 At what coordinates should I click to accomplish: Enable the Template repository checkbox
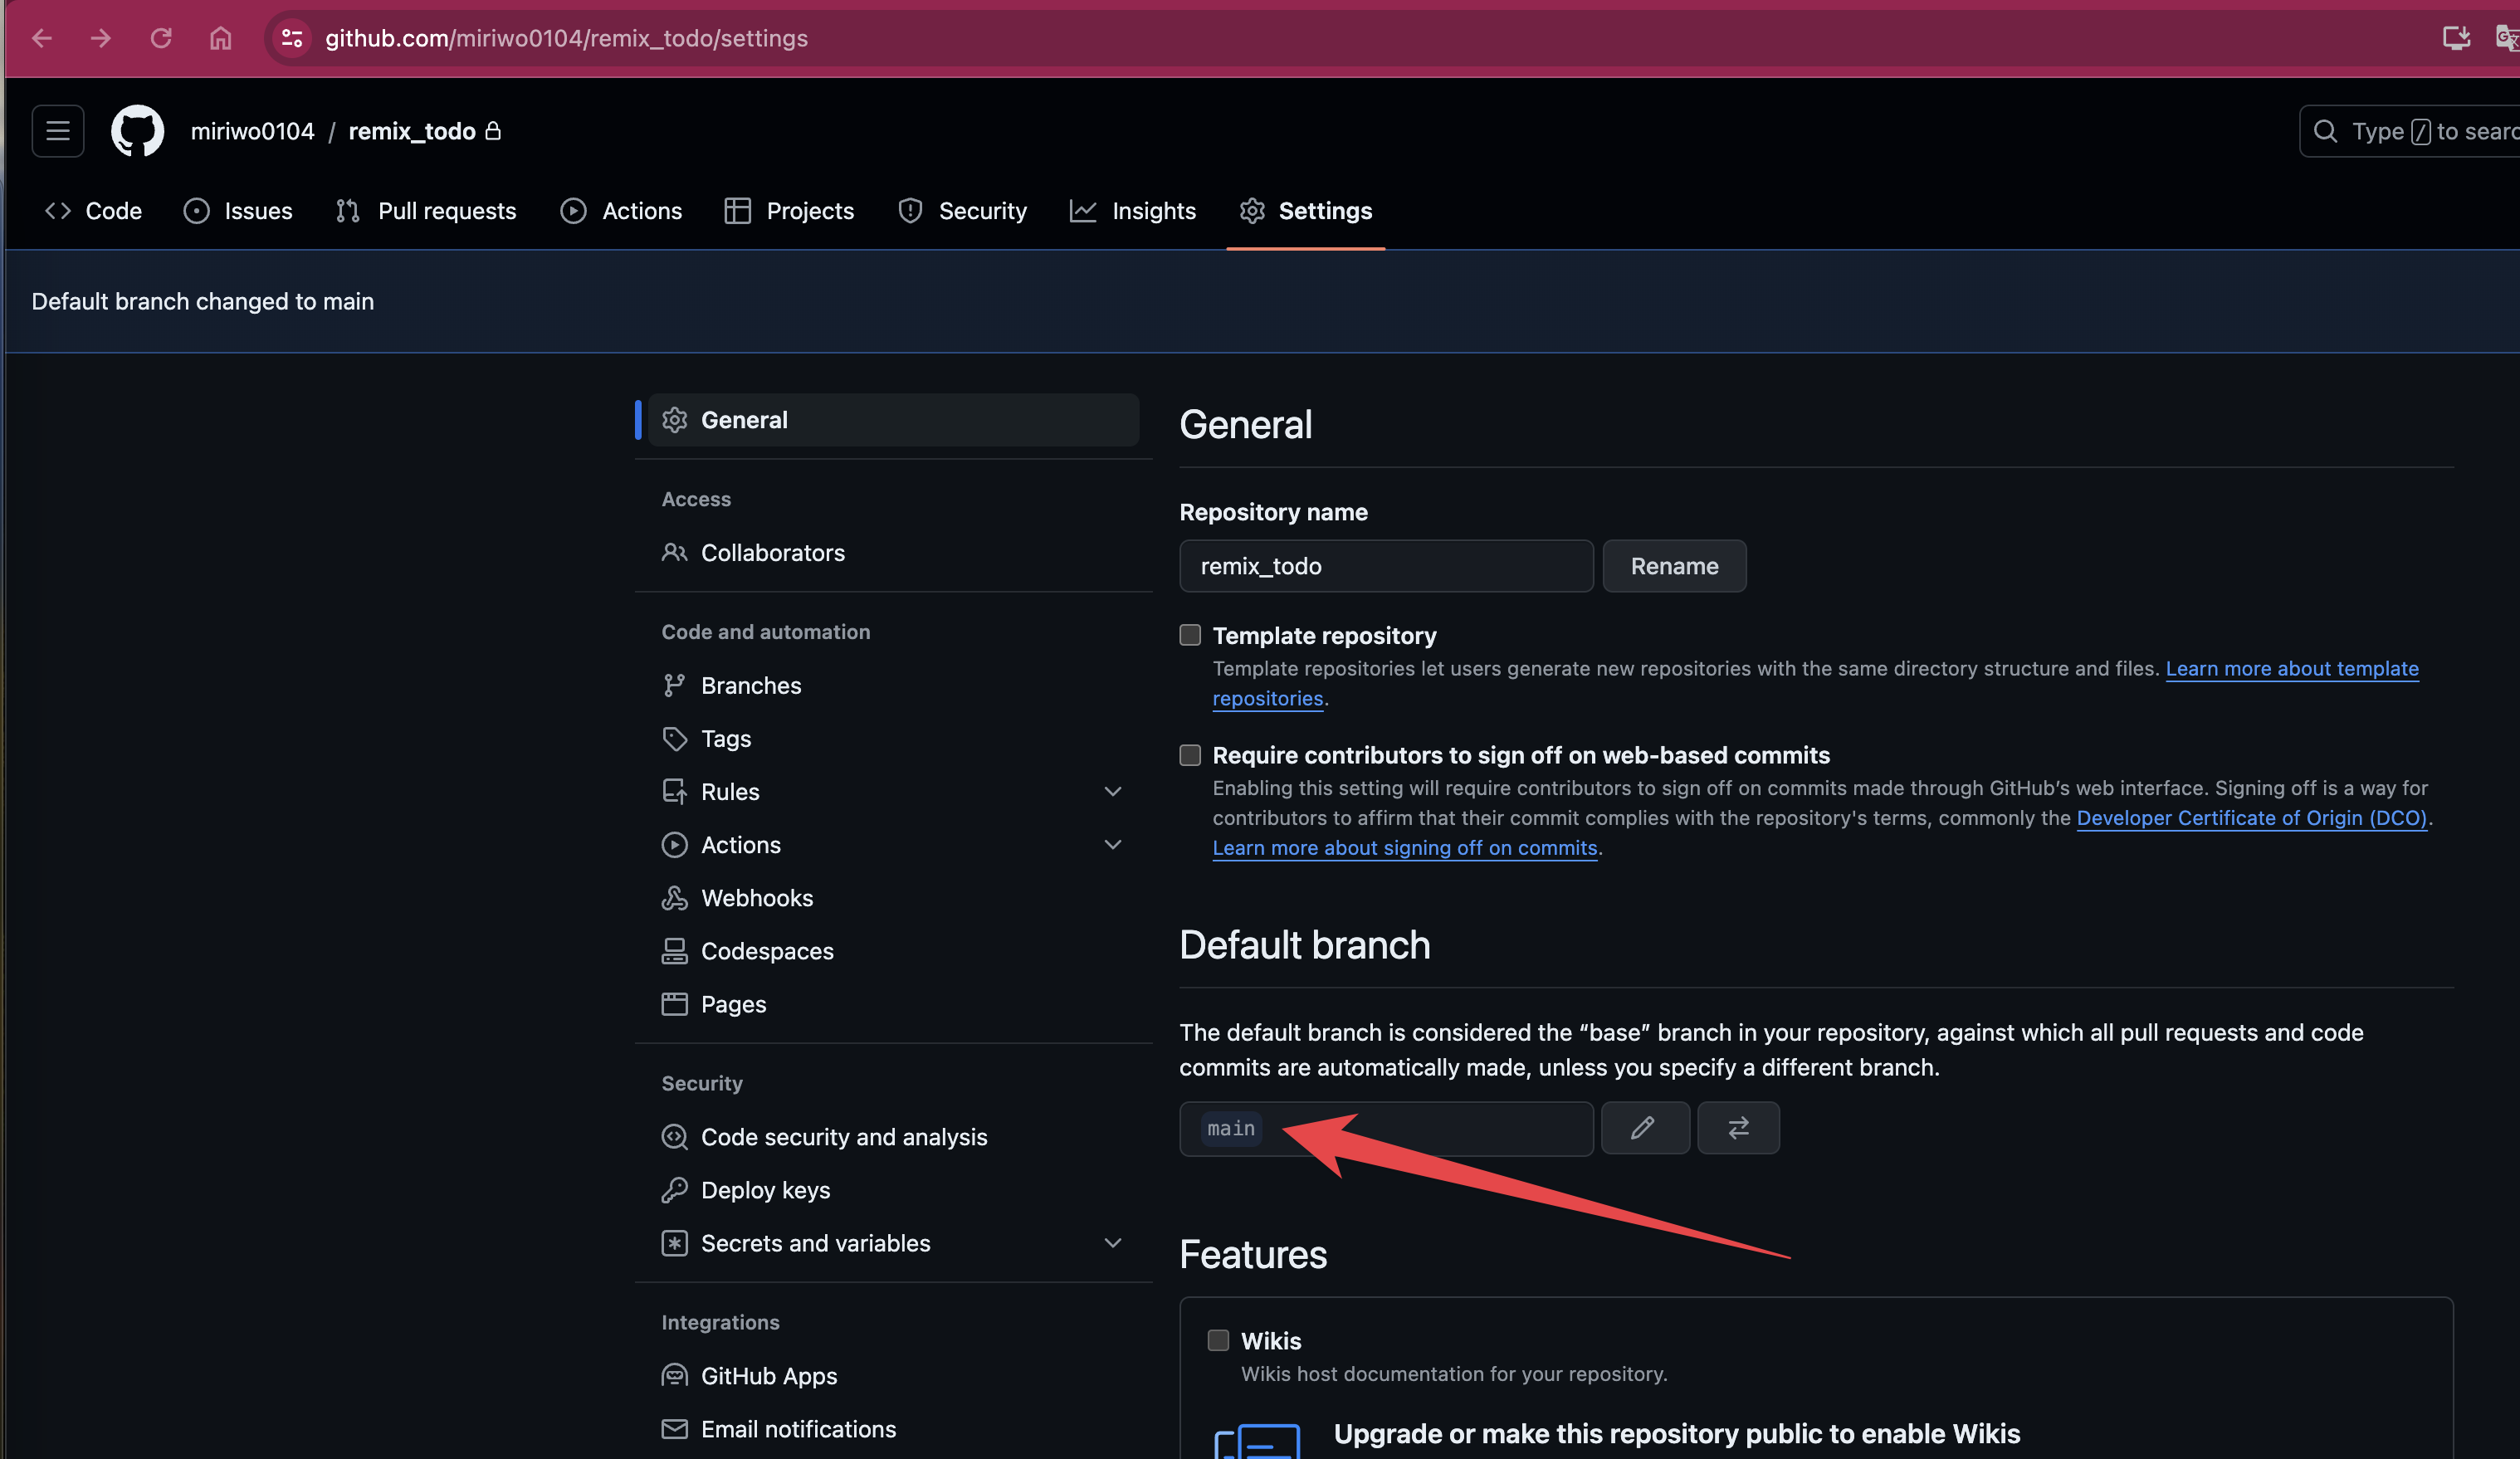pyautogui.click(x=1190, y=635)
